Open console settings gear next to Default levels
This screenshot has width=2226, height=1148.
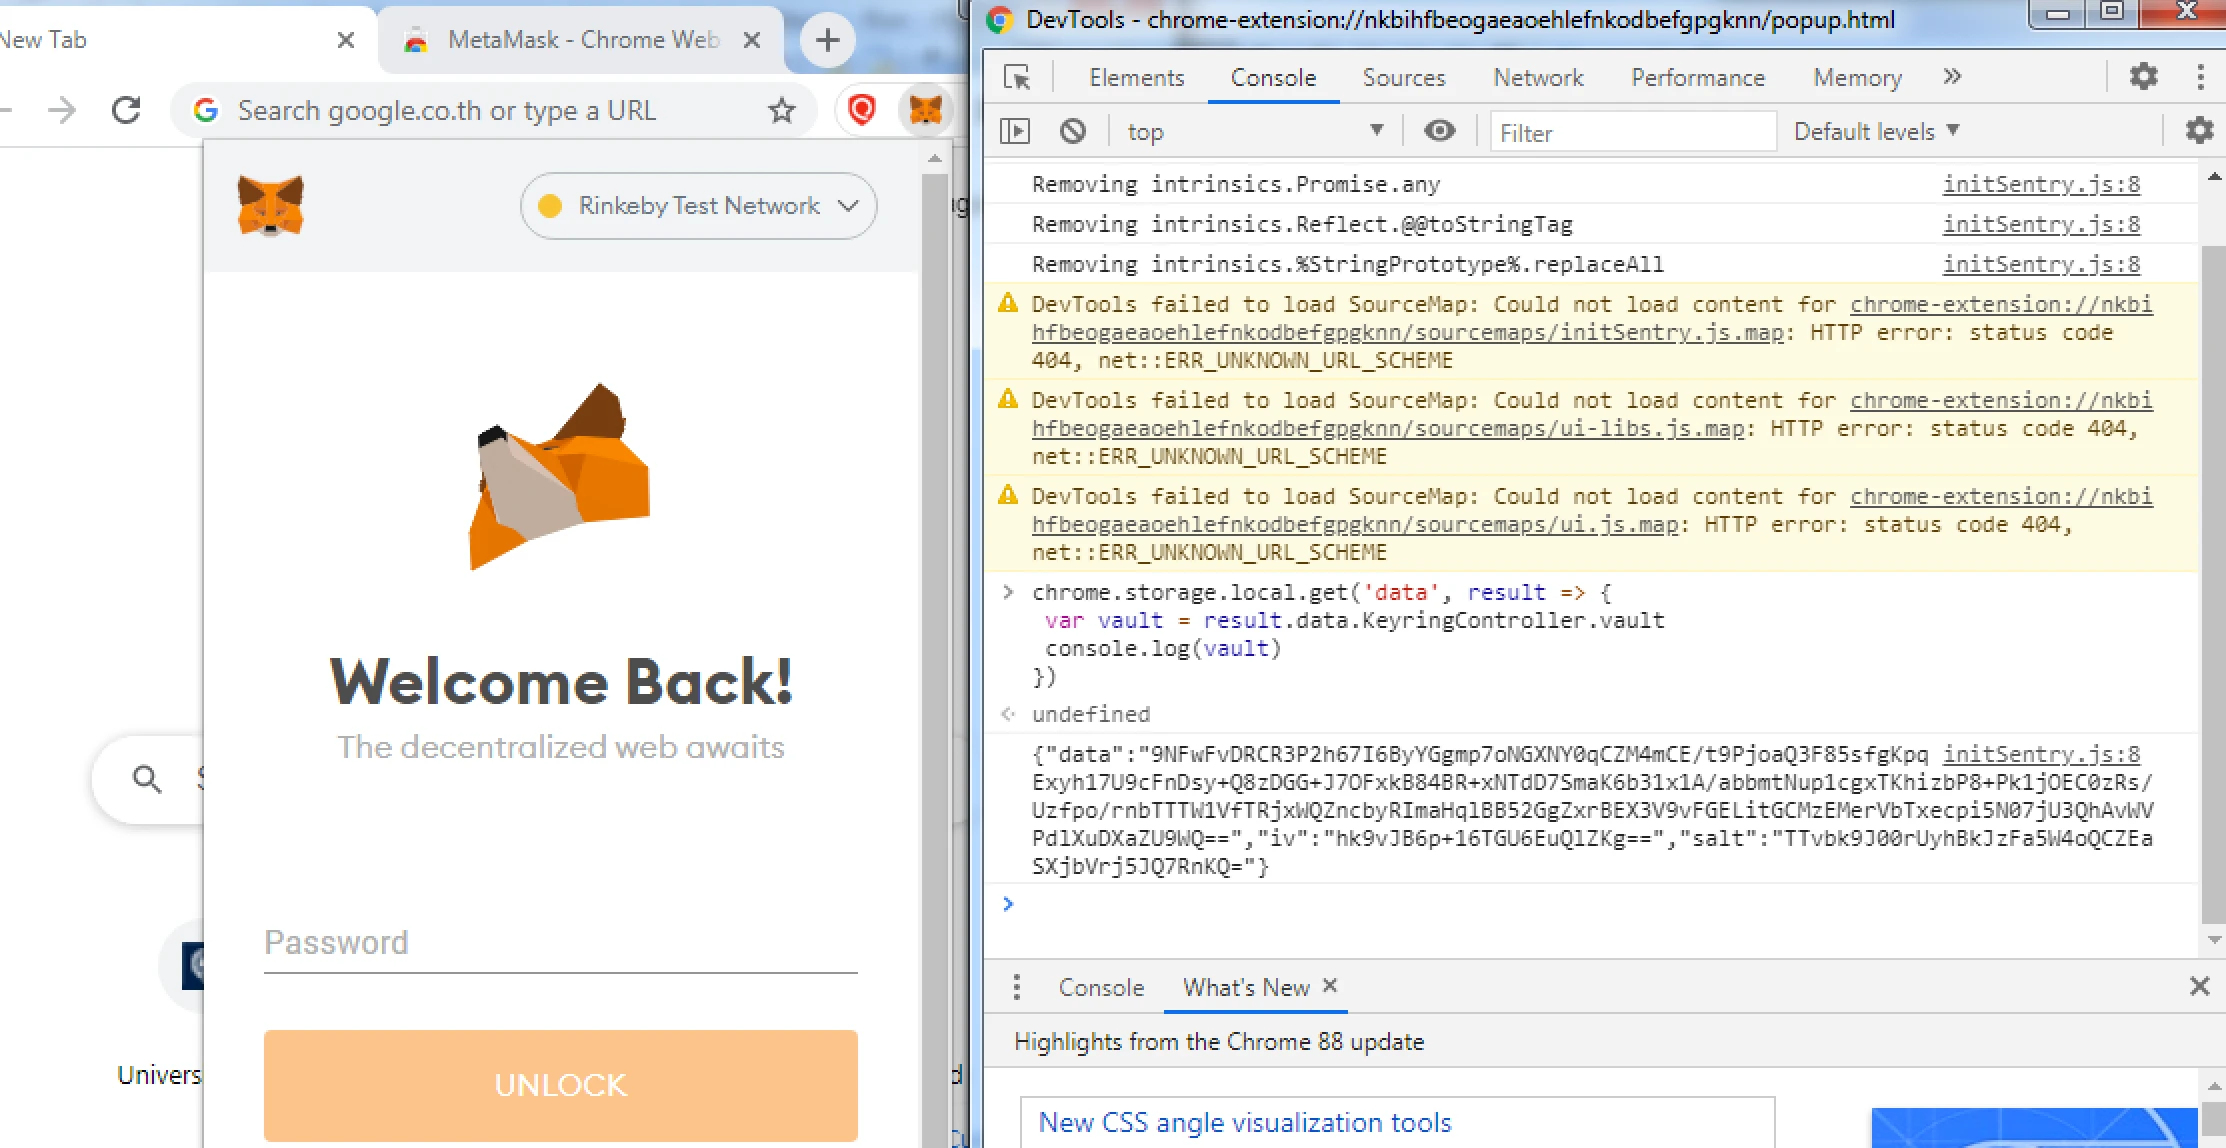tap(2199, 131)
